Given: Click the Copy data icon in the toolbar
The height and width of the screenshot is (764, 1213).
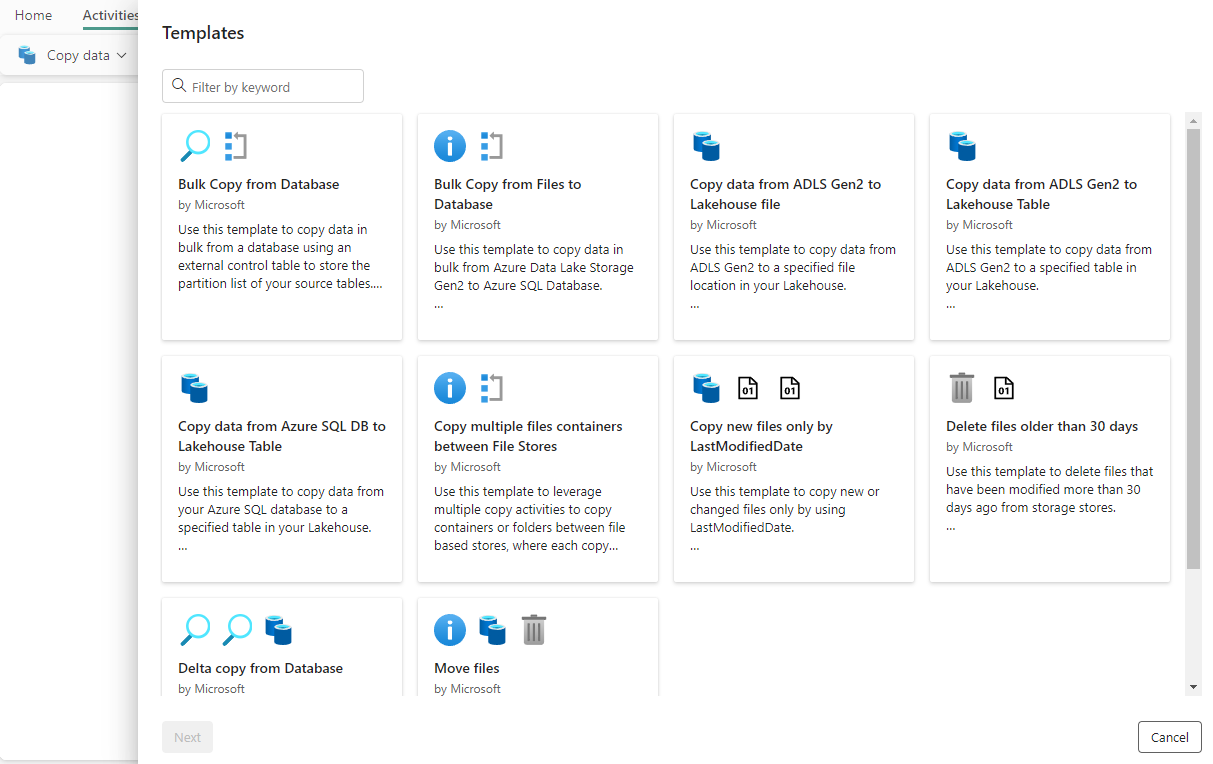Looking at the screenshot, I should pyautogui.click(x=27, y=55).
